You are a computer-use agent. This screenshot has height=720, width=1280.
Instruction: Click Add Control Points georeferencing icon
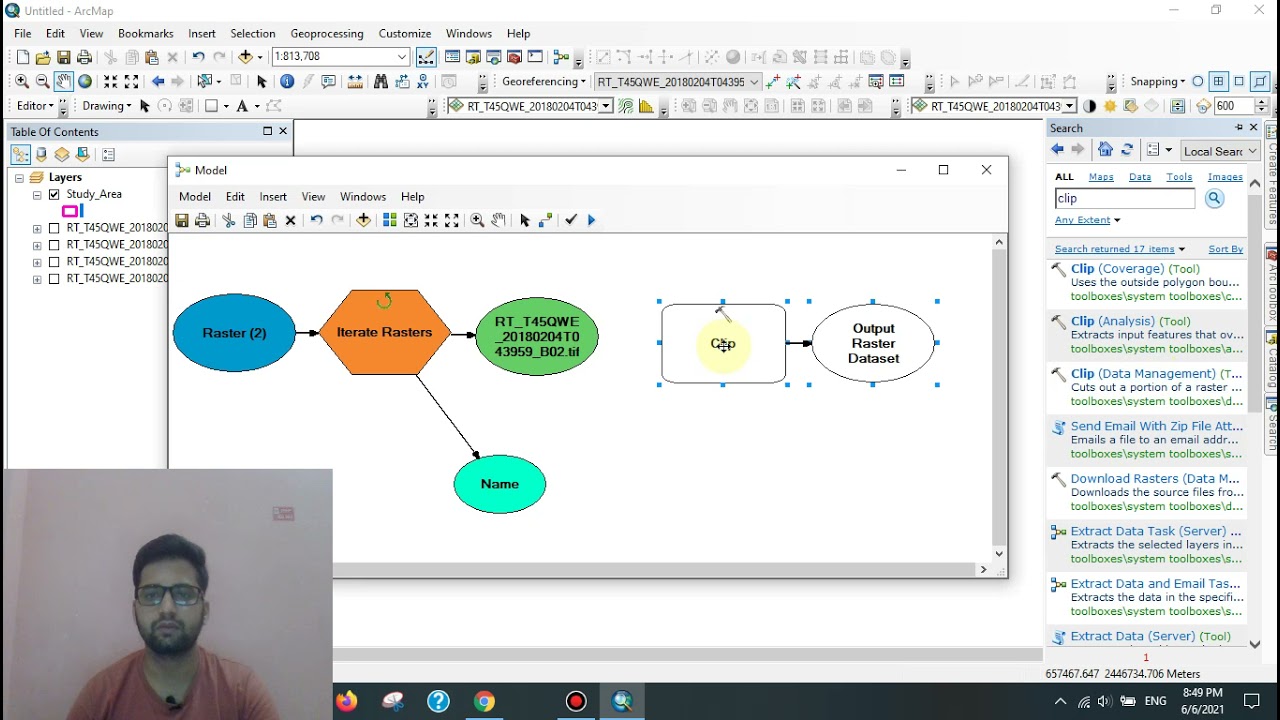772,81
